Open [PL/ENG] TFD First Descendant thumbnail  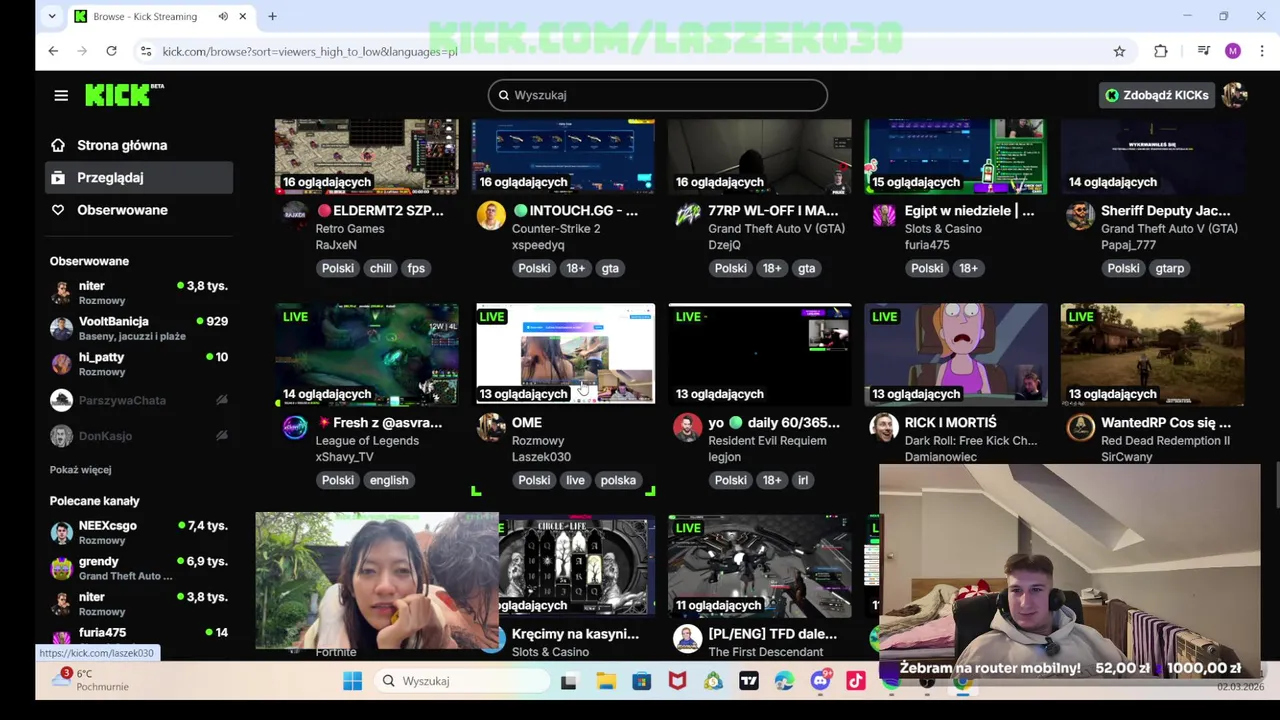[760, 566]
